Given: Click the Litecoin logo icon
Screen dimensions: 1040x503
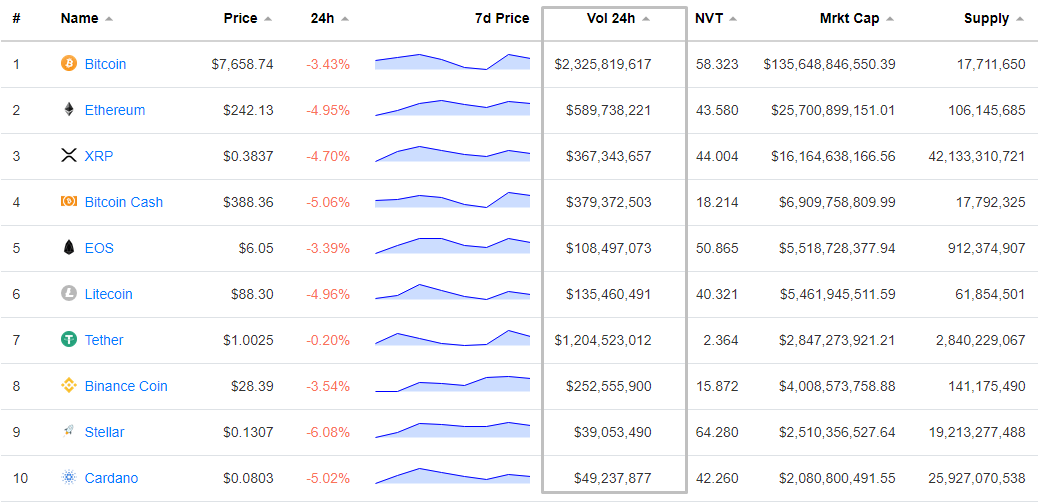Looking at the screenshot, I should [69, 294].
